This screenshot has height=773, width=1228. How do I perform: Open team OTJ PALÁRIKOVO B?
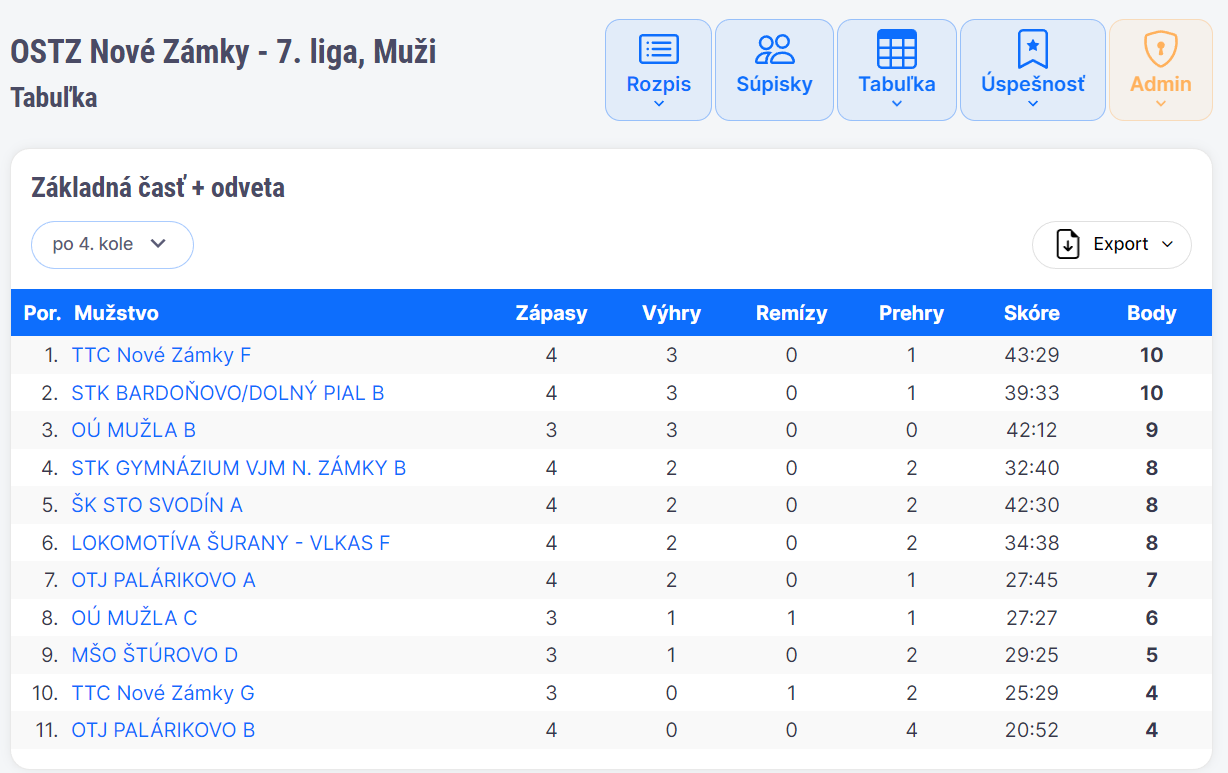[x=163, y=730]
